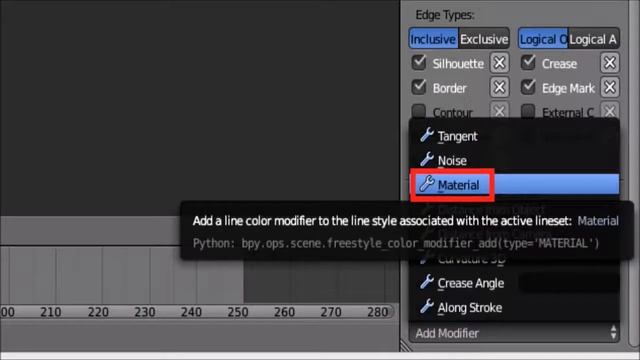Click the exclude X next to Silhouette
This screenshot has width=640, height=360.
(x=500, y=63)
